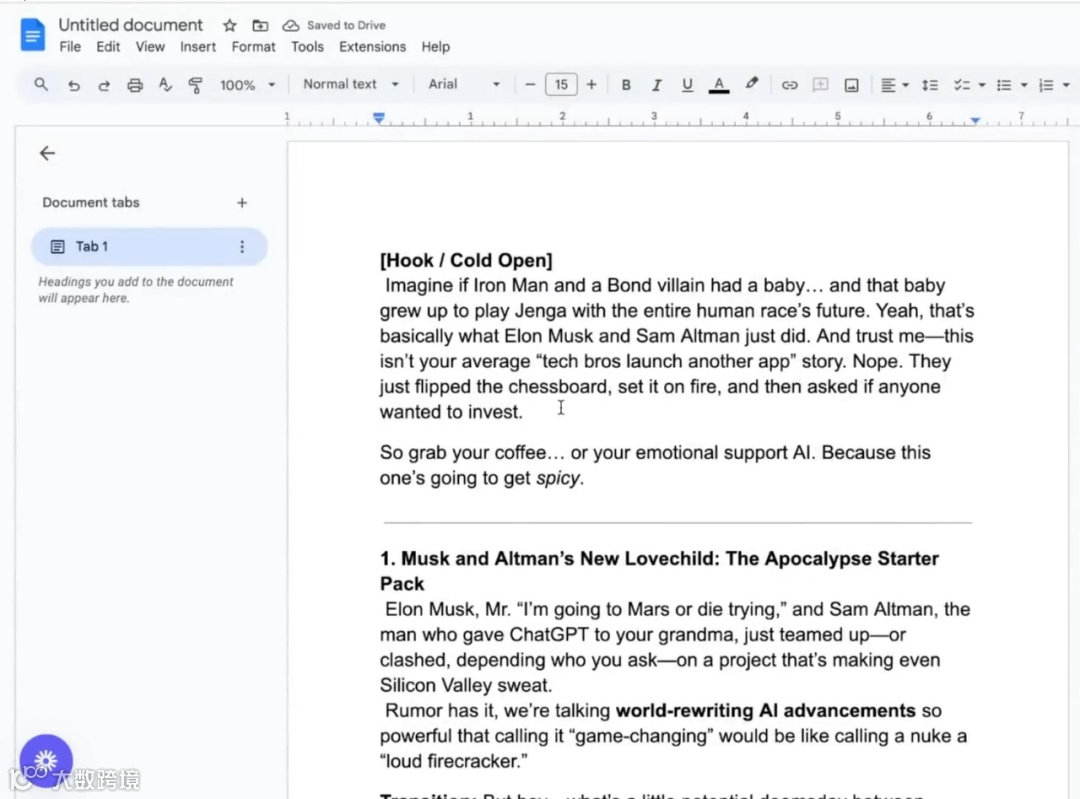1080x799 pixels.
Task: Click the Saved to Drive cloud icon
Action: [x=291, y=25]
